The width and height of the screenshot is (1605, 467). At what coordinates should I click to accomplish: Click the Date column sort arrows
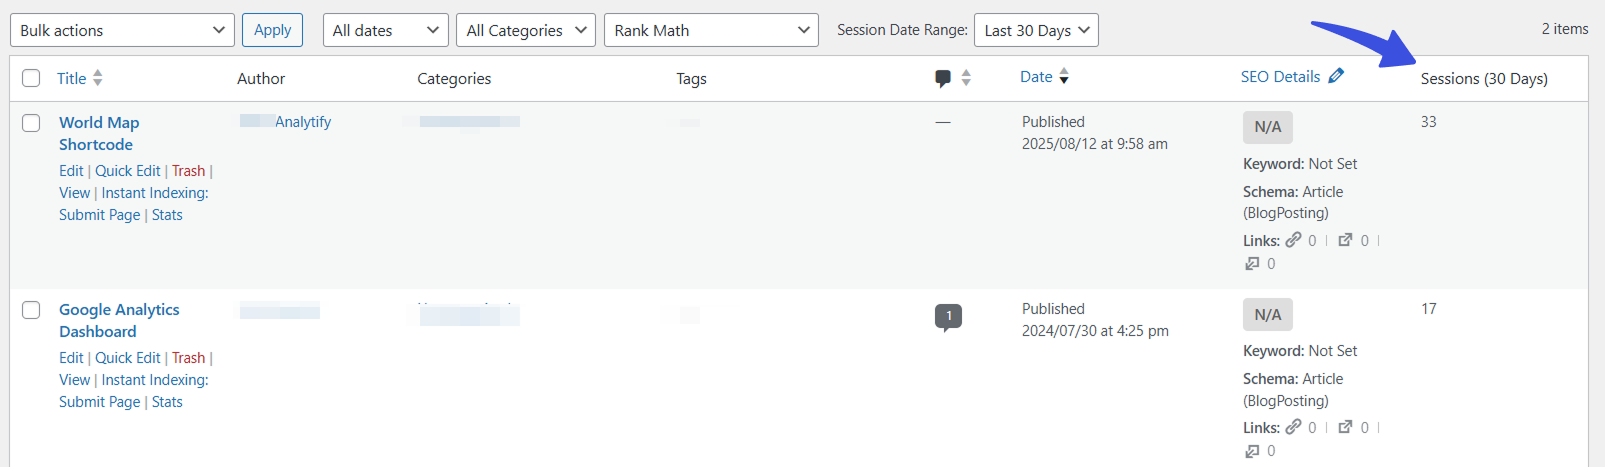pyautogui.click(x=1064, y=76)
